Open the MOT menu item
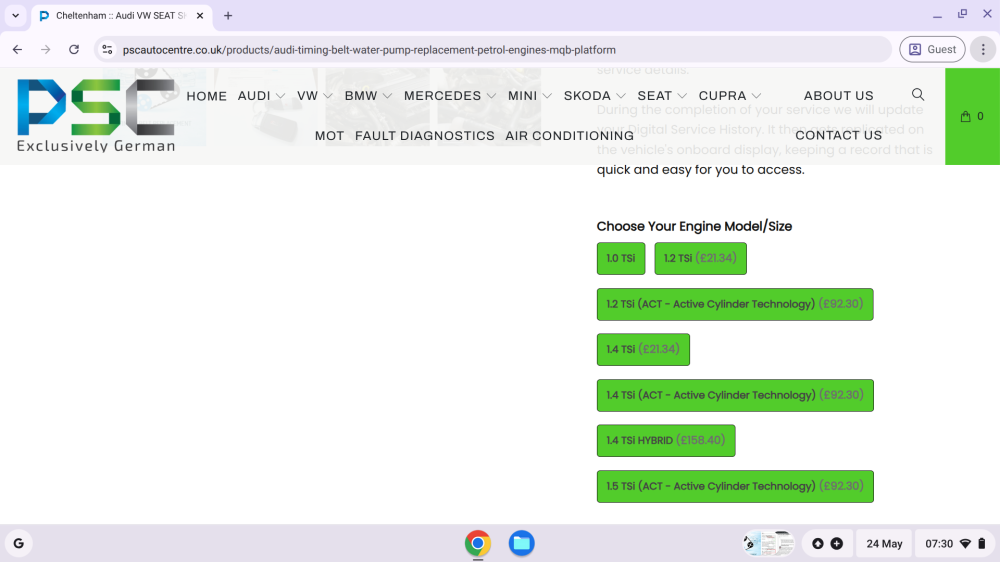The width and height of the screenshot is (1000, 562). [x=329, y=136]
